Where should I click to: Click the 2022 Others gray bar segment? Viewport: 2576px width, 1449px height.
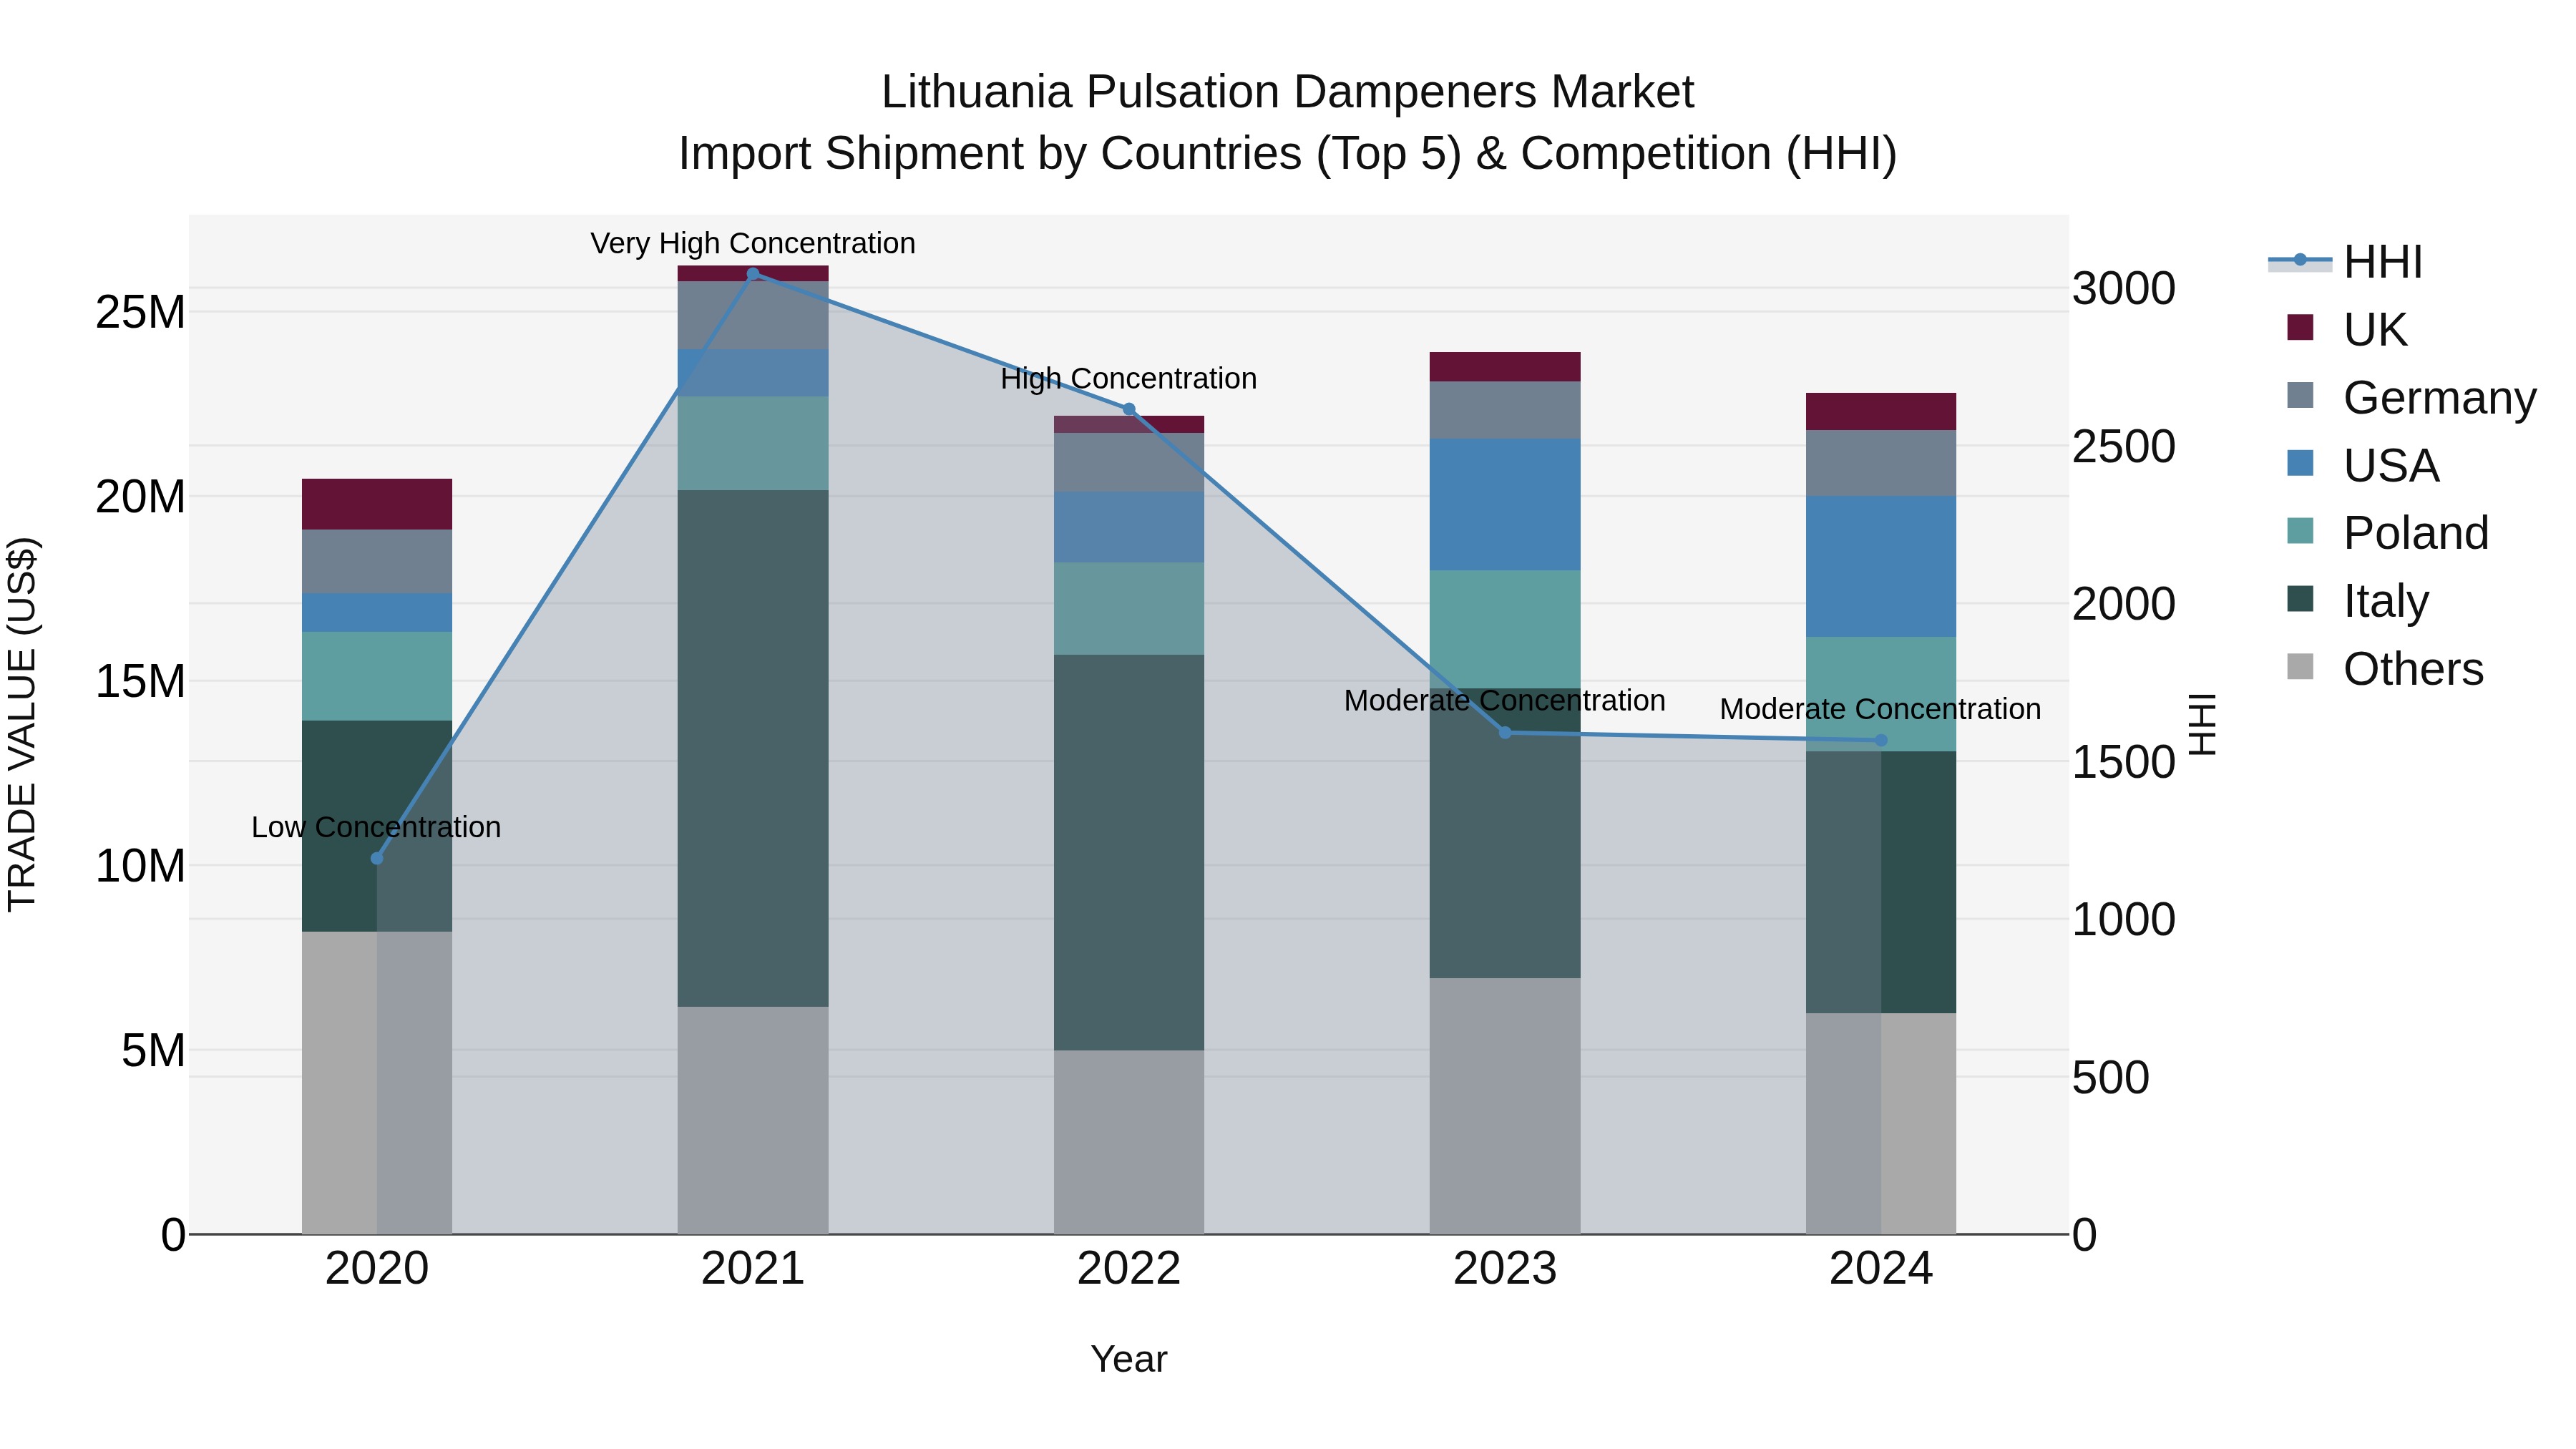tap(1129, 1142)
